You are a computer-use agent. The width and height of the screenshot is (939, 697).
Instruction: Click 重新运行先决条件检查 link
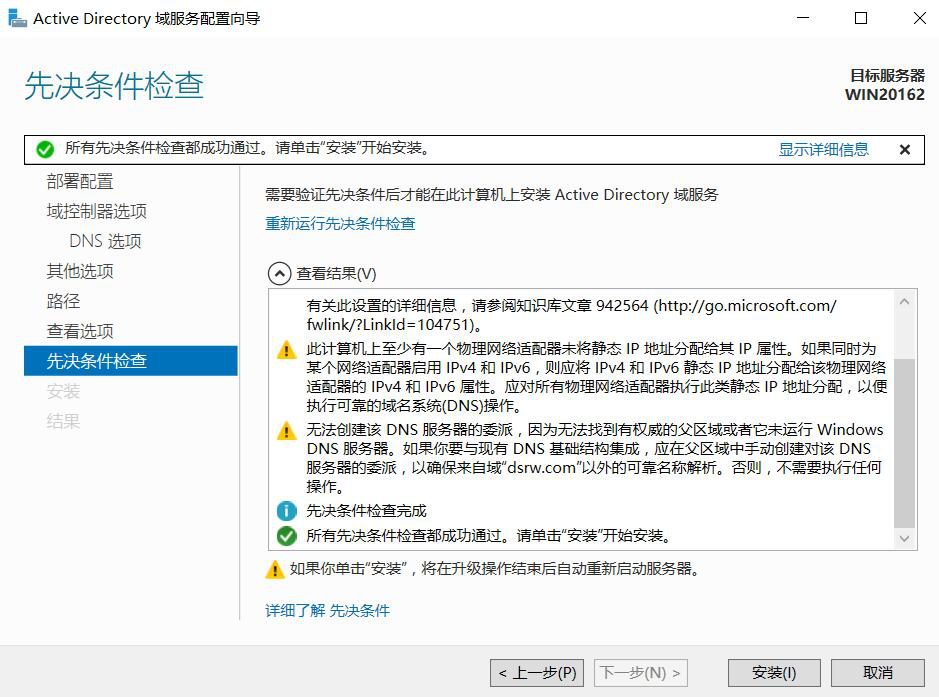[x=340, y=223]
